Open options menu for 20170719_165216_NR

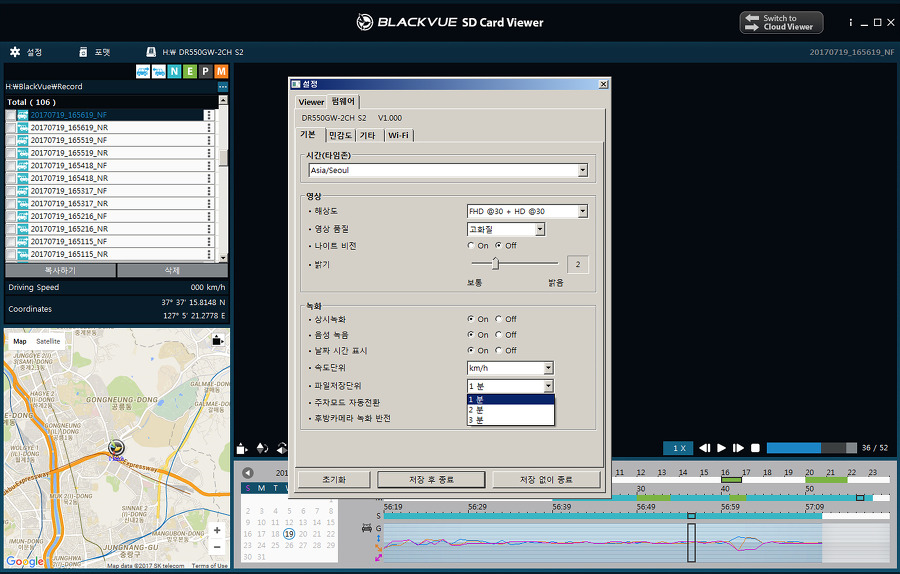(x=209, y=228)
